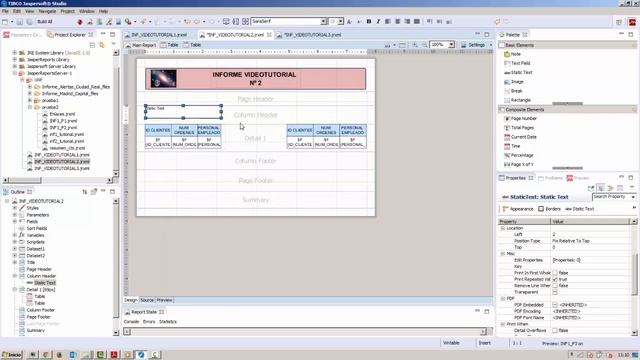Click the zoom in icon in editor
The width and height of the screenshot is (640, 360).
[415, 45]
